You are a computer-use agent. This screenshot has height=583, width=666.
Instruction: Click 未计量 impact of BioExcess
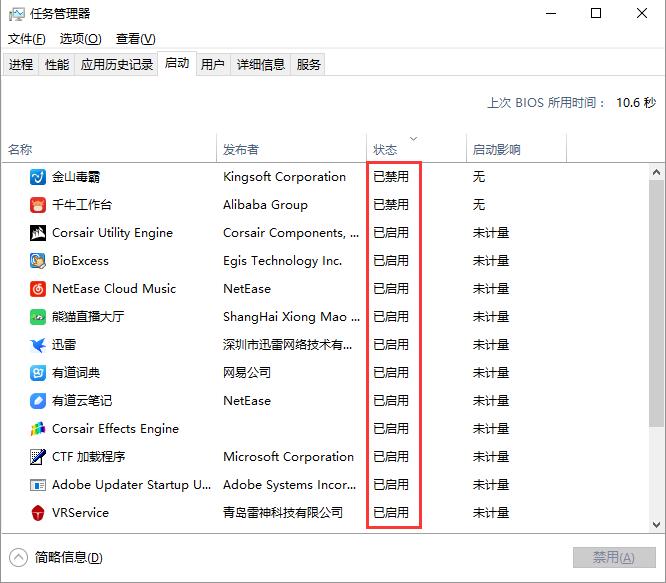(491, 261)
